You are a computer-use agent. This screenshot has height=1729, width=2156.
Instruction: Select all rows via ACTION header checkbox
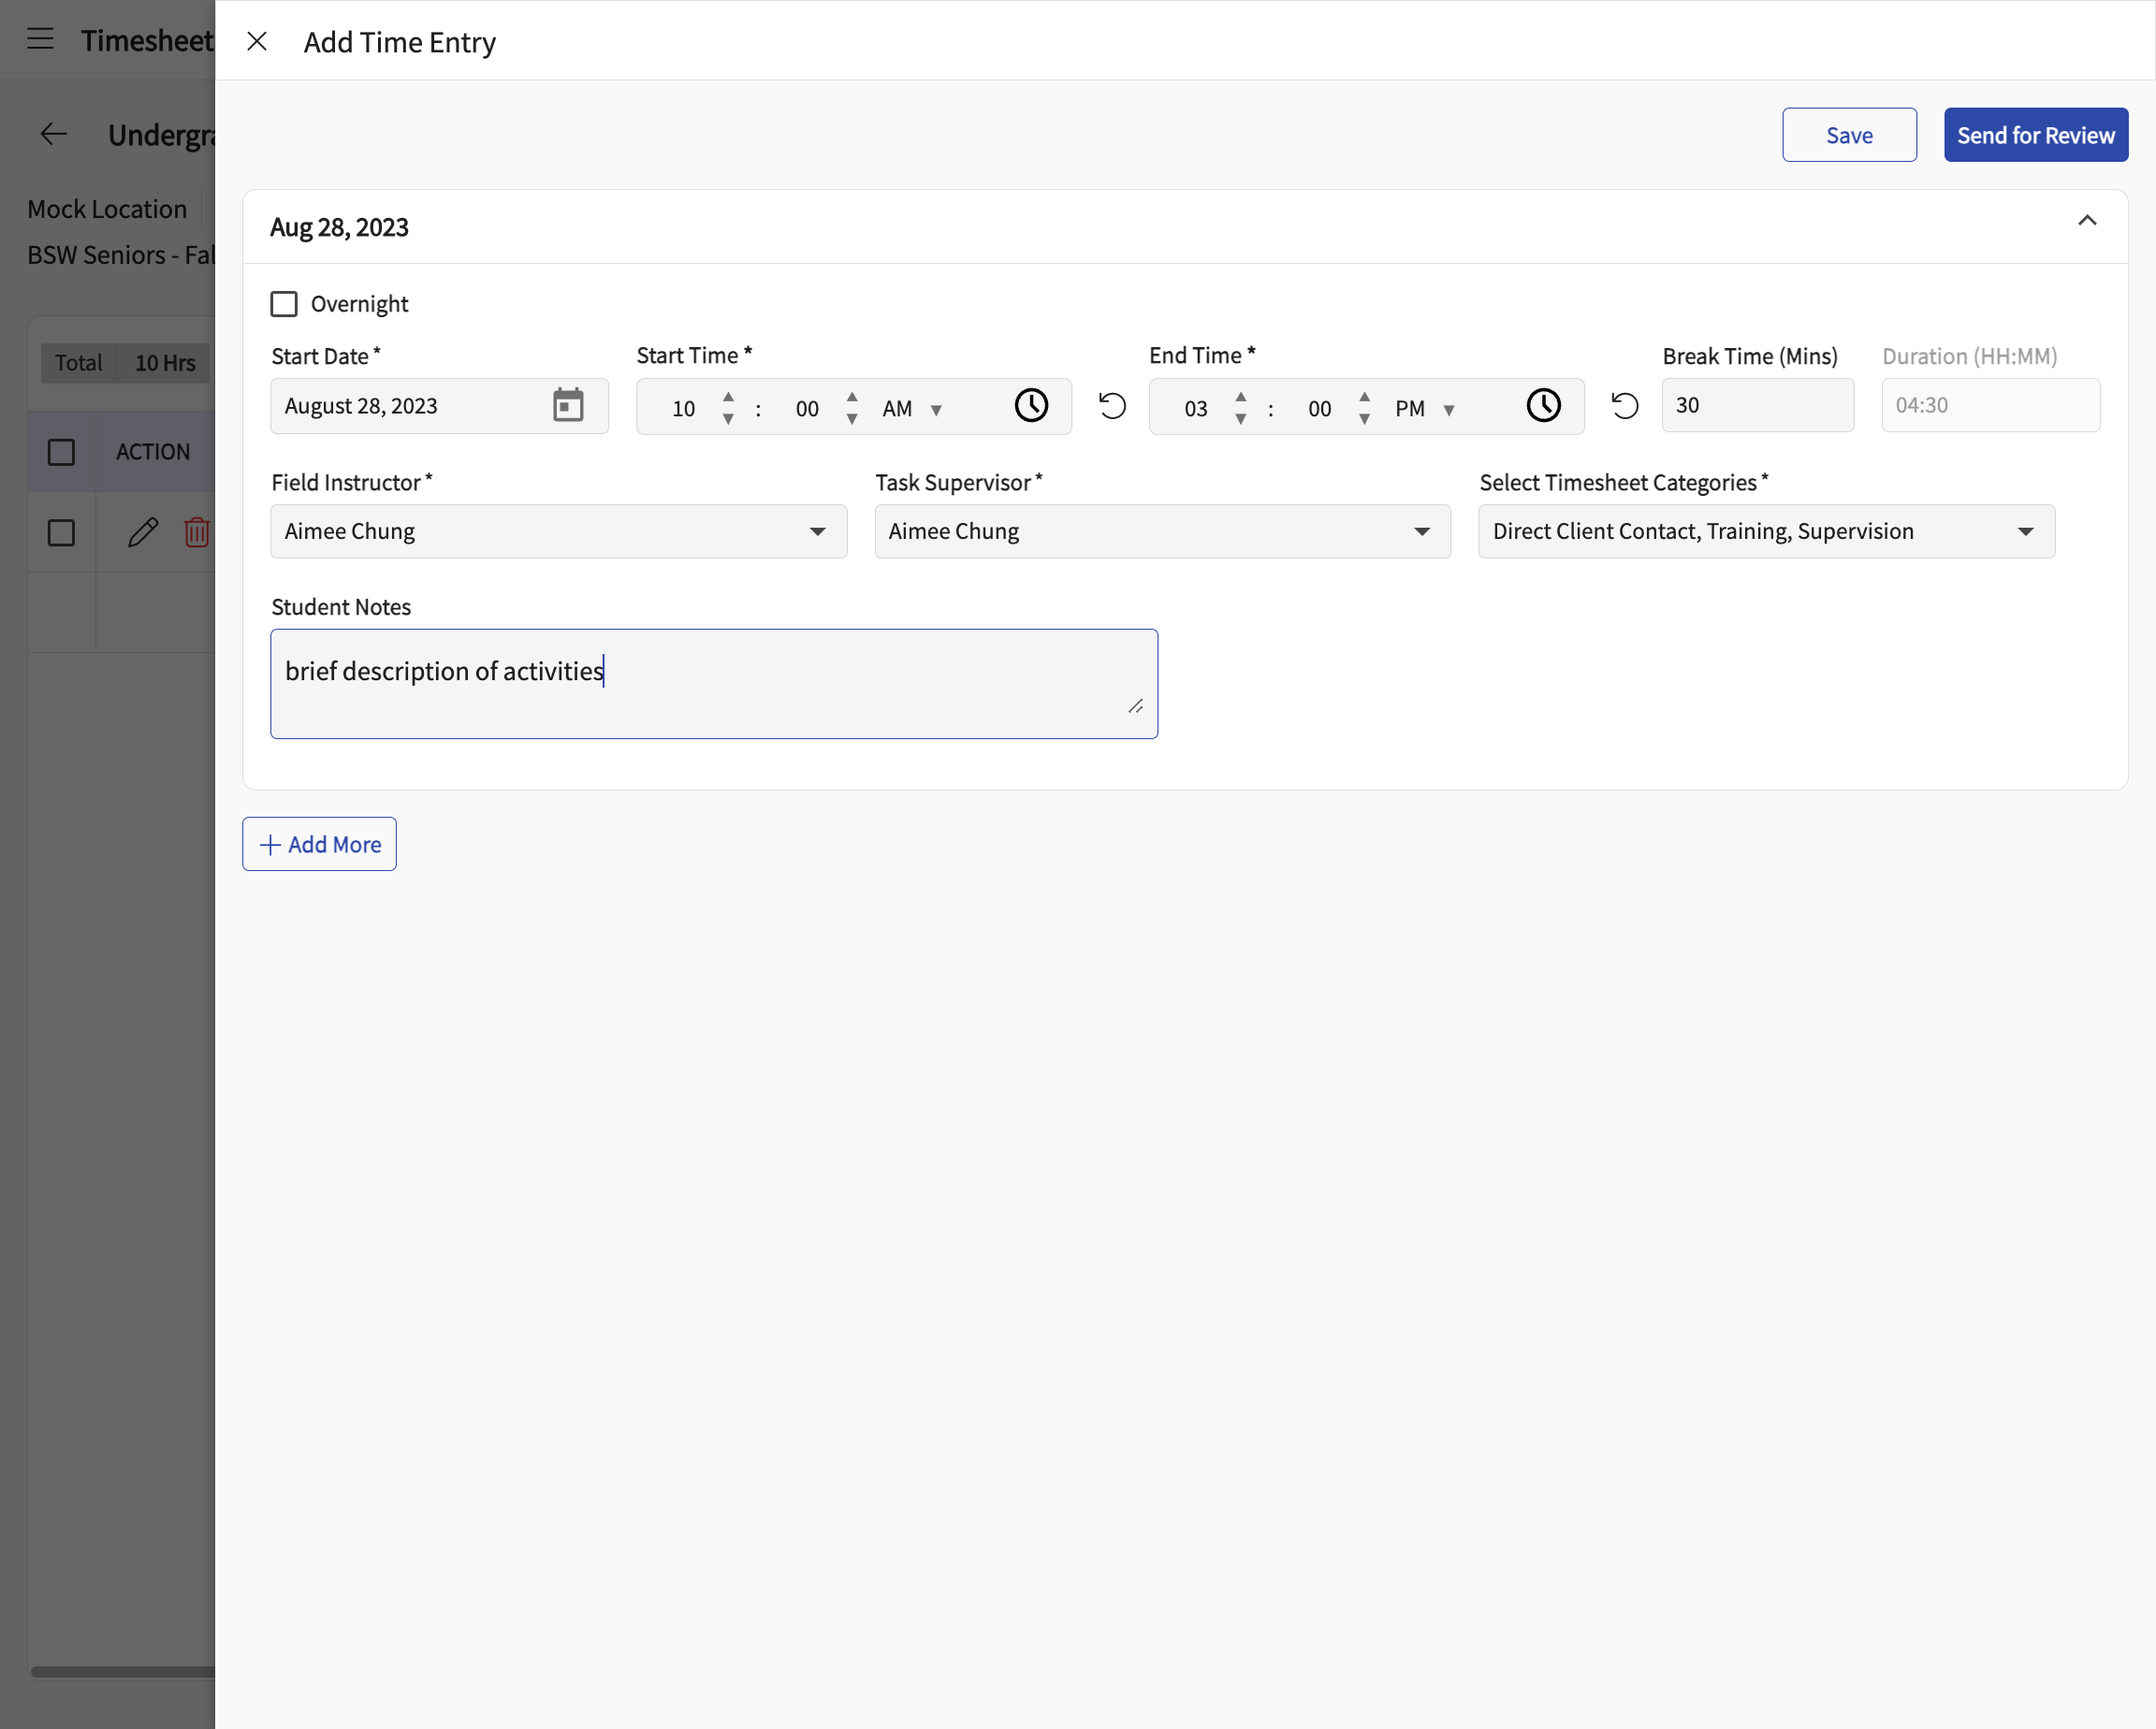(x=61, y=452)
